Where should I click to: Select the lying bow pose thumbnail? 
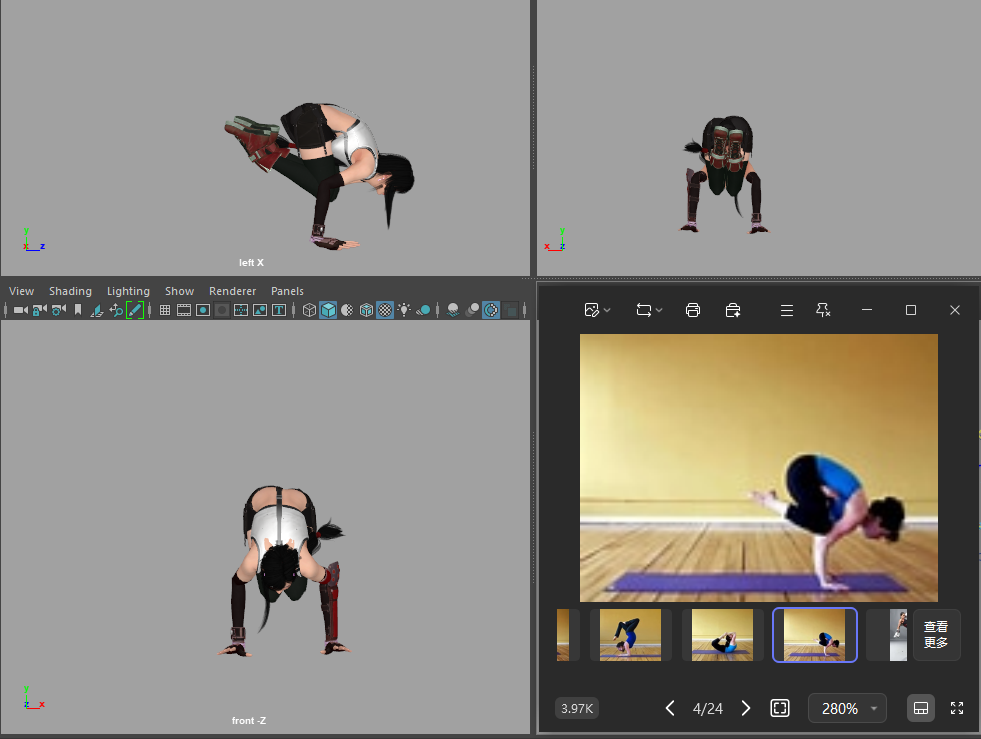722,635
